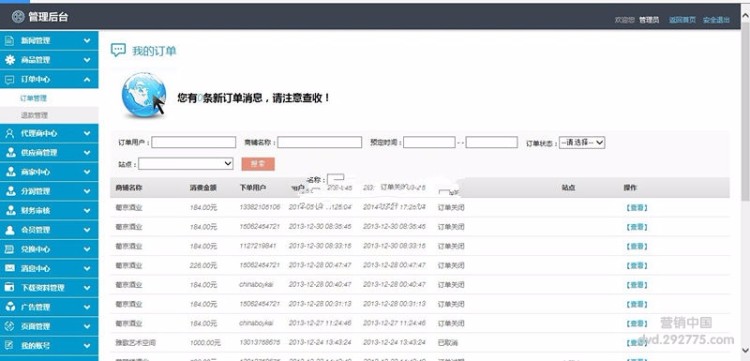Click 查看 for order 2013-12-27 11:24:46
The width and height of the screenshot is (750, 361).
pyautogui.click(x=637, y=323)
